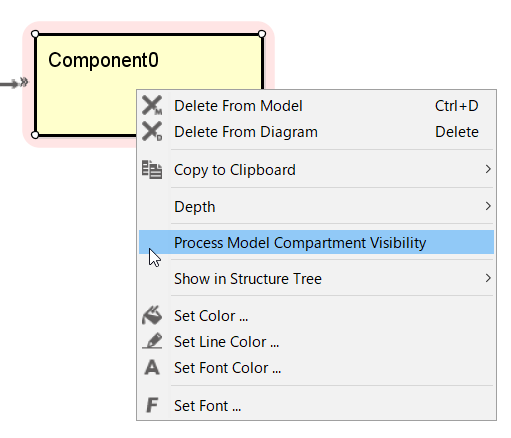This screenshot has width=511, height=438.
Task: Click the Delete From Model X icon
Action: click(x=152, y=106)
